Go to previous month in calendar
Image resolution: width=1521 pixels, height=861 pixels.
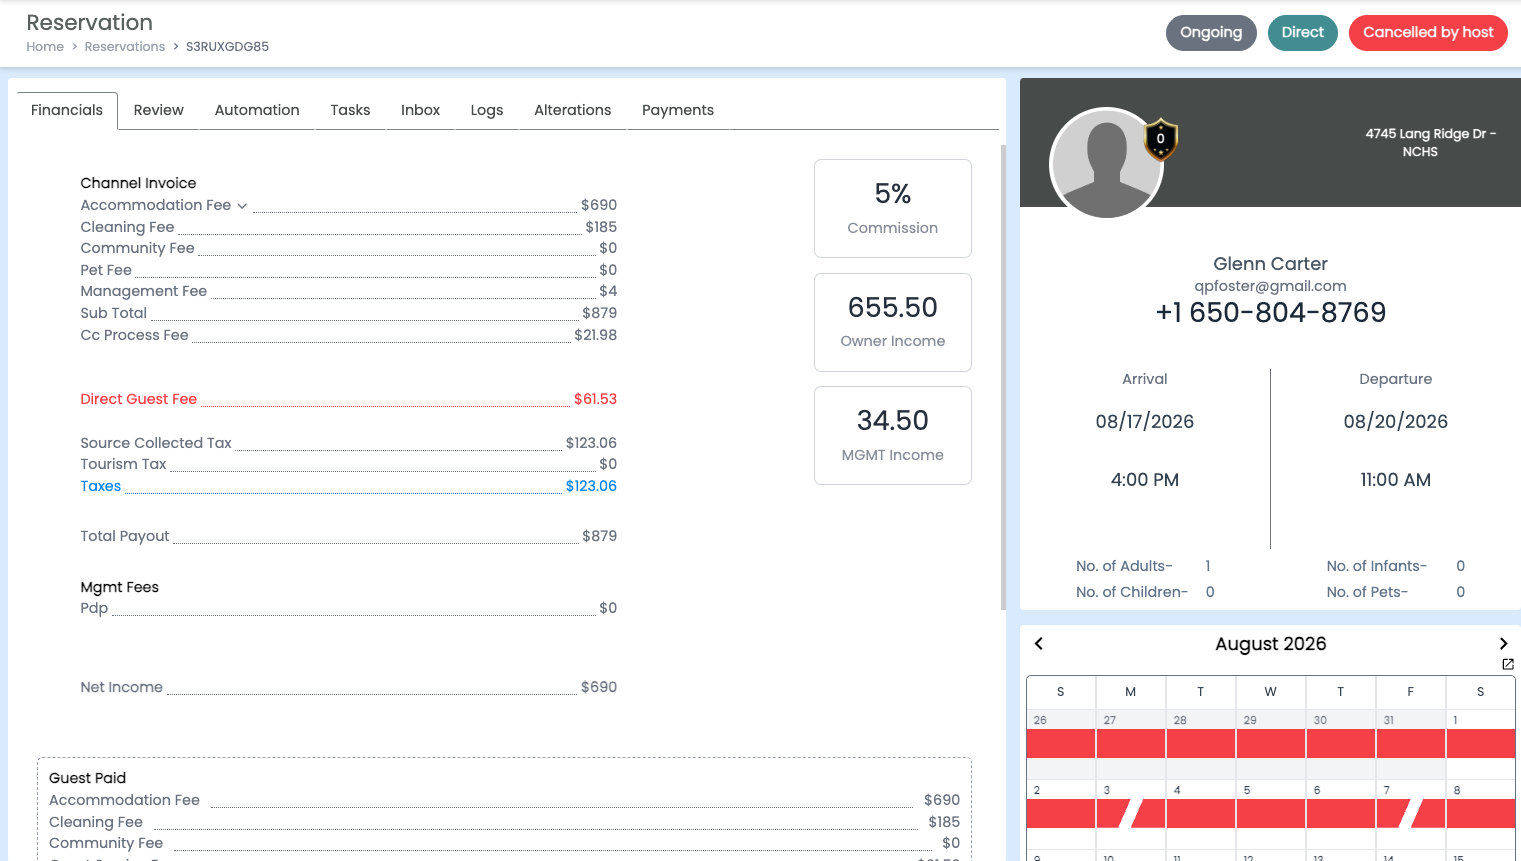click(x=1039, y=644)
